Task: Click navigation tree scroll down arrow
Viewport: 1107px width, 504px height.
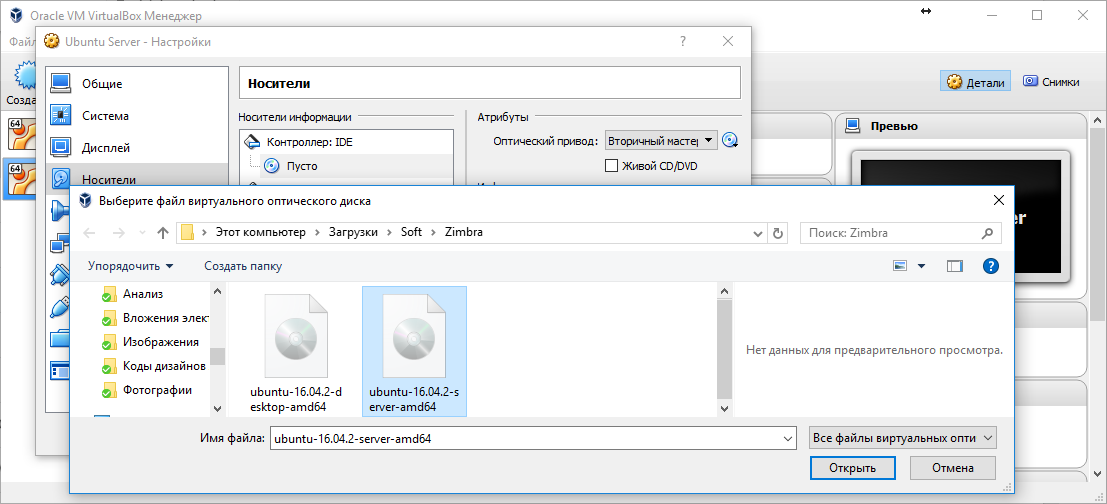Action: point(217,409)
